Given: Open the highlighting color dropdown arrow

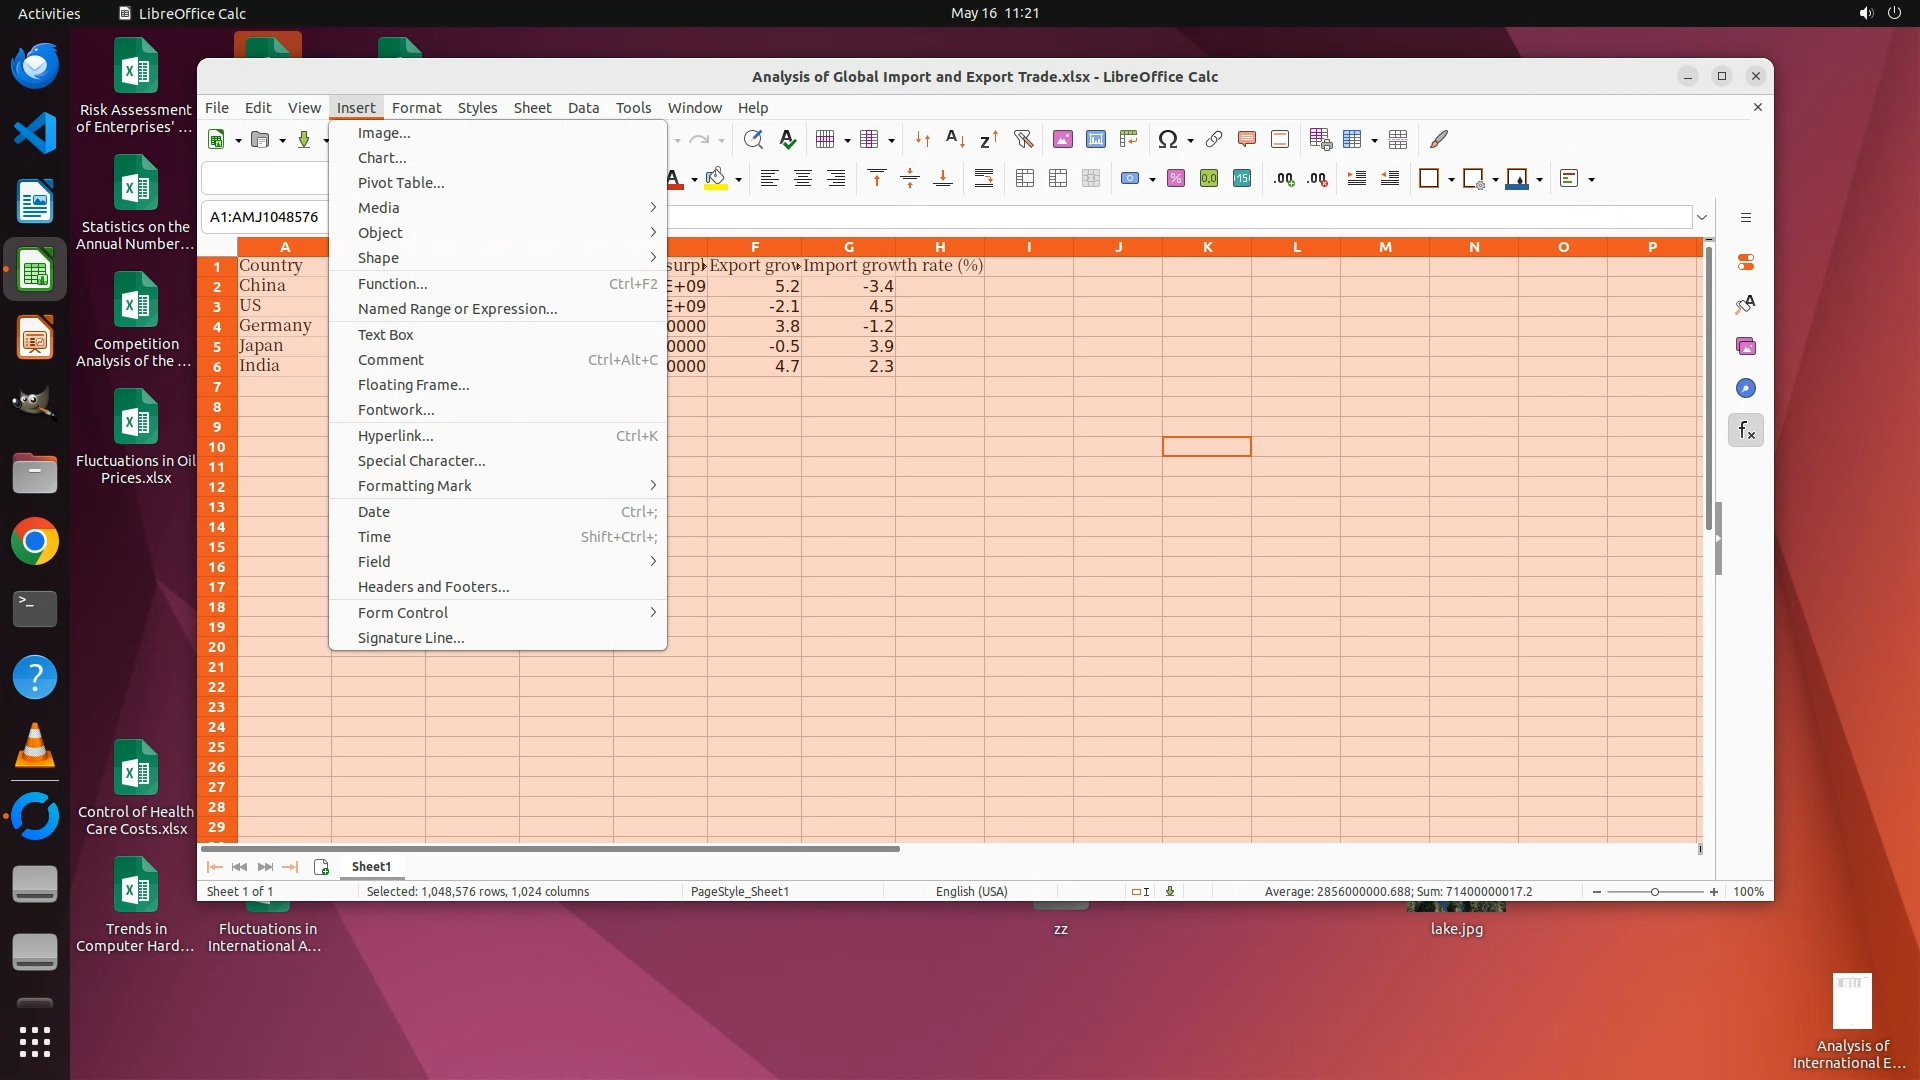Looking at the screenshot, I should [739, 180].
